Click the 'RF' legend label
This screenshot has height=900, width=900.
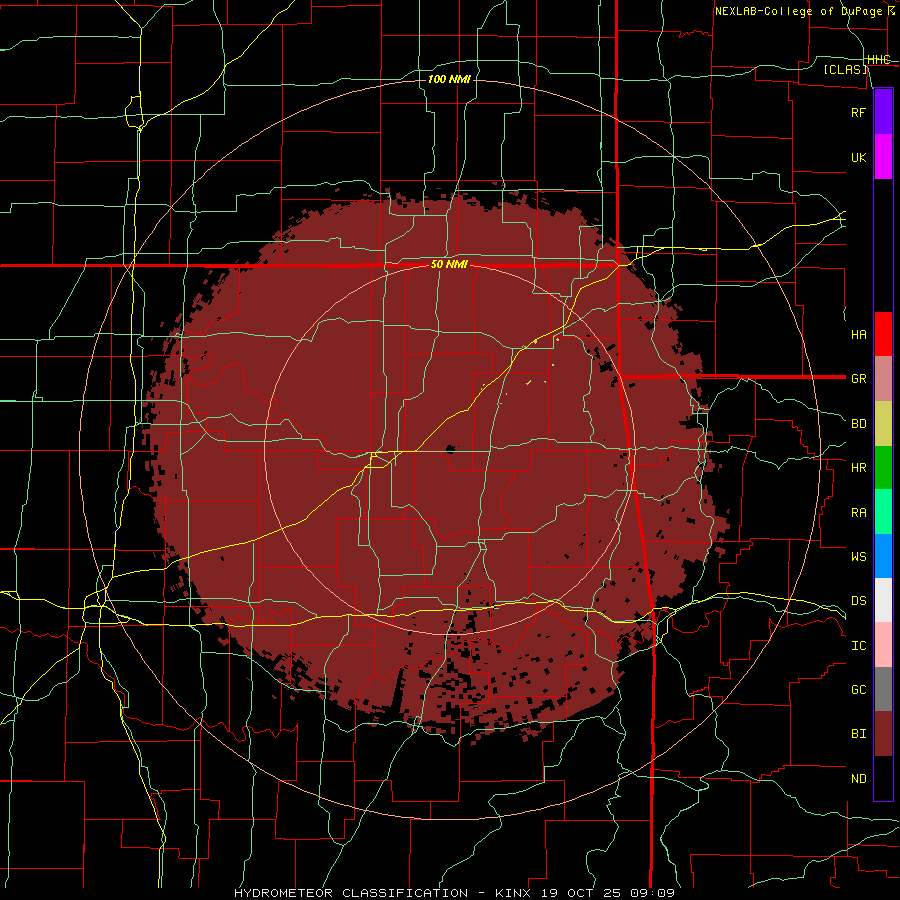(859, 112)
